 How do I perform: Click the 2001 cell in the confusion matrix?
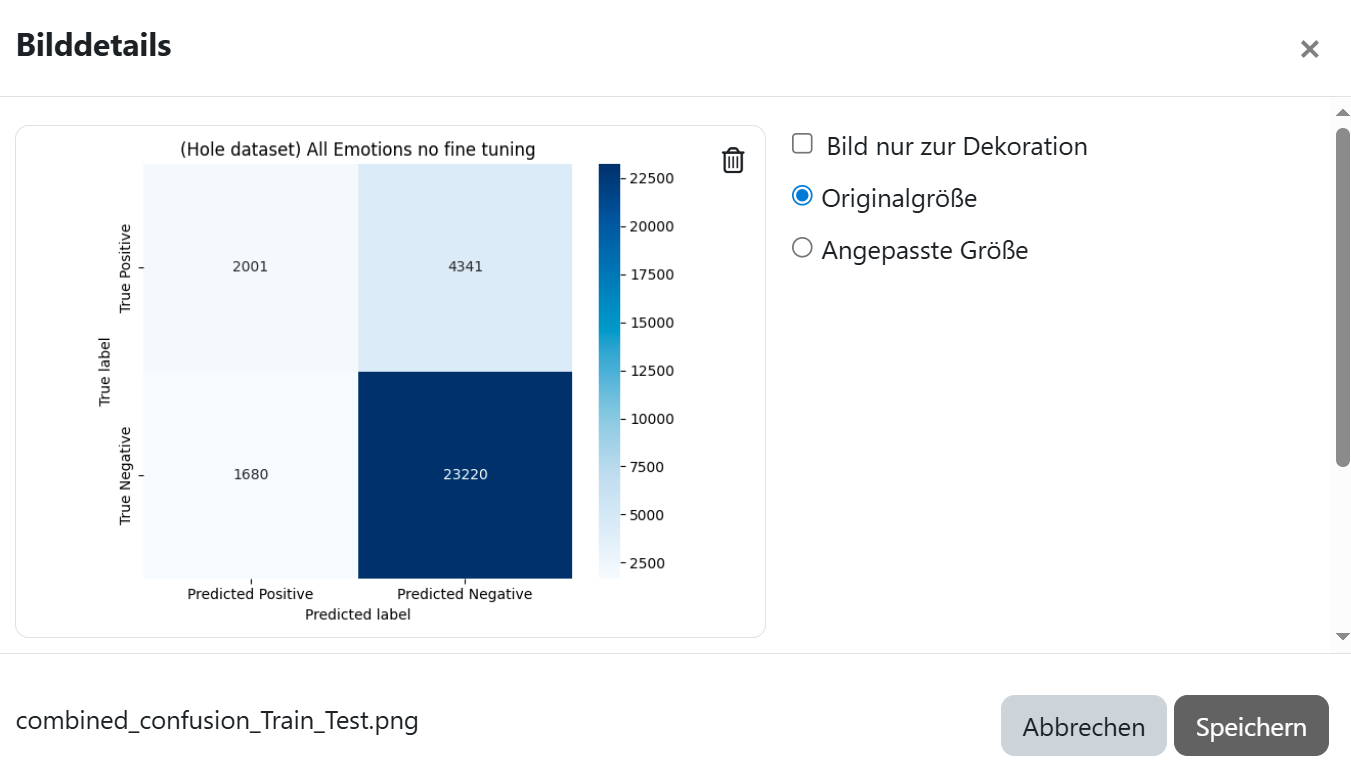[250, 267]
